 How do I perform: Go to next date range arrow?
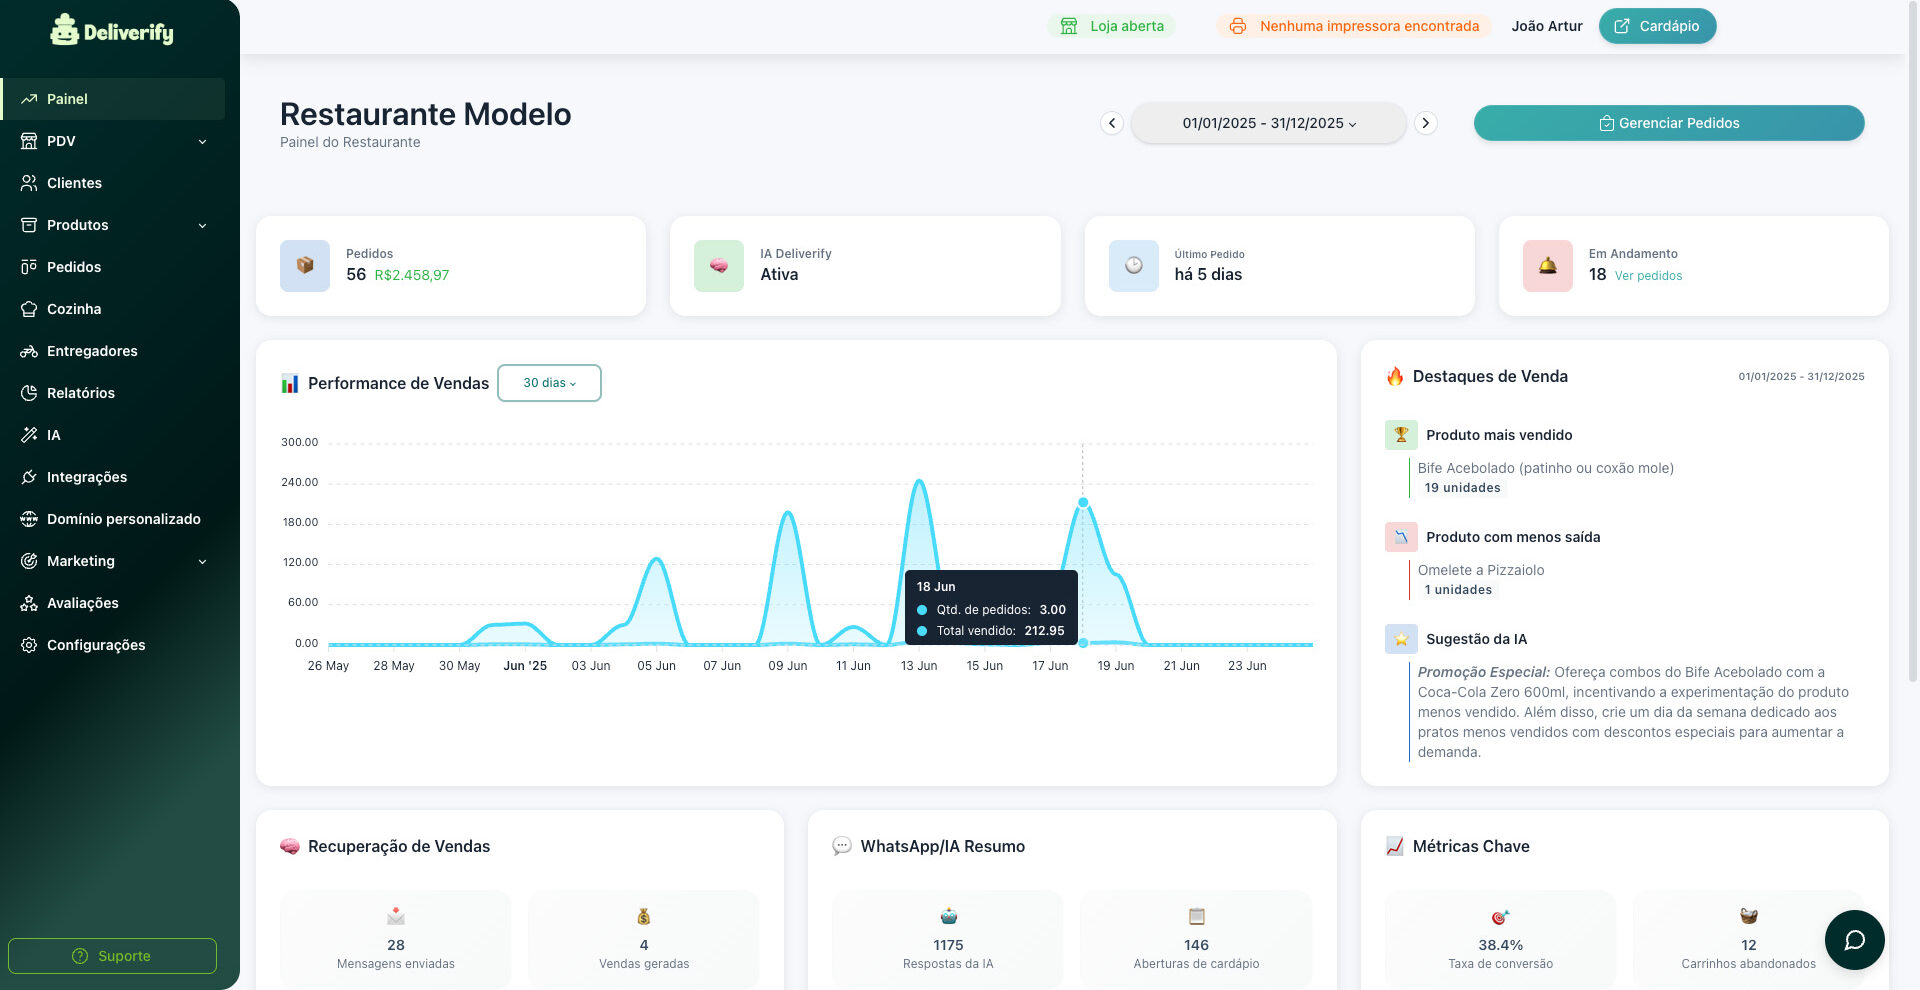click(1426, 123)
